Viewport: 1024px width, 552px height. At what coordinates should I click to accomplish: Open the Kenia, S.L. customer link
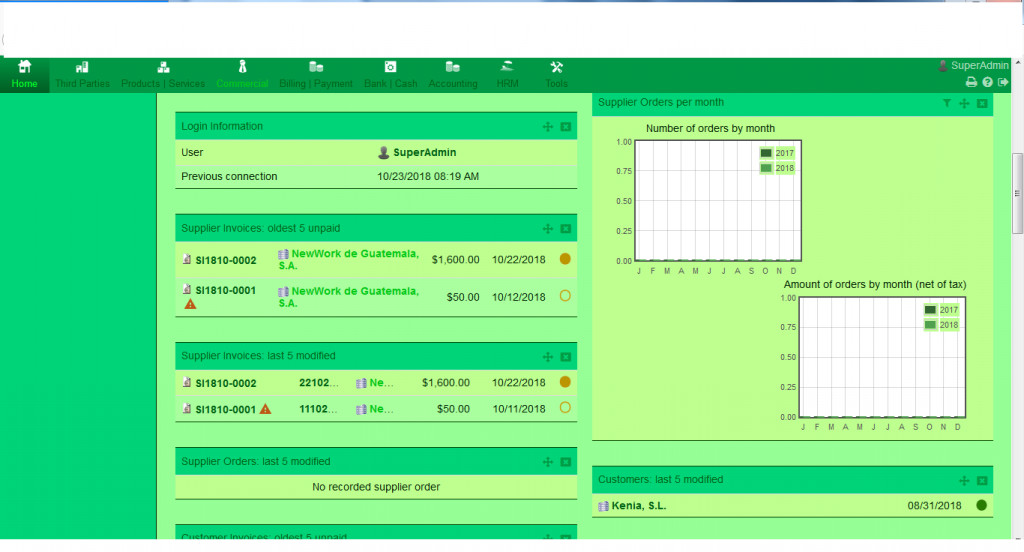pyautogui.click(x=637, y=506)
